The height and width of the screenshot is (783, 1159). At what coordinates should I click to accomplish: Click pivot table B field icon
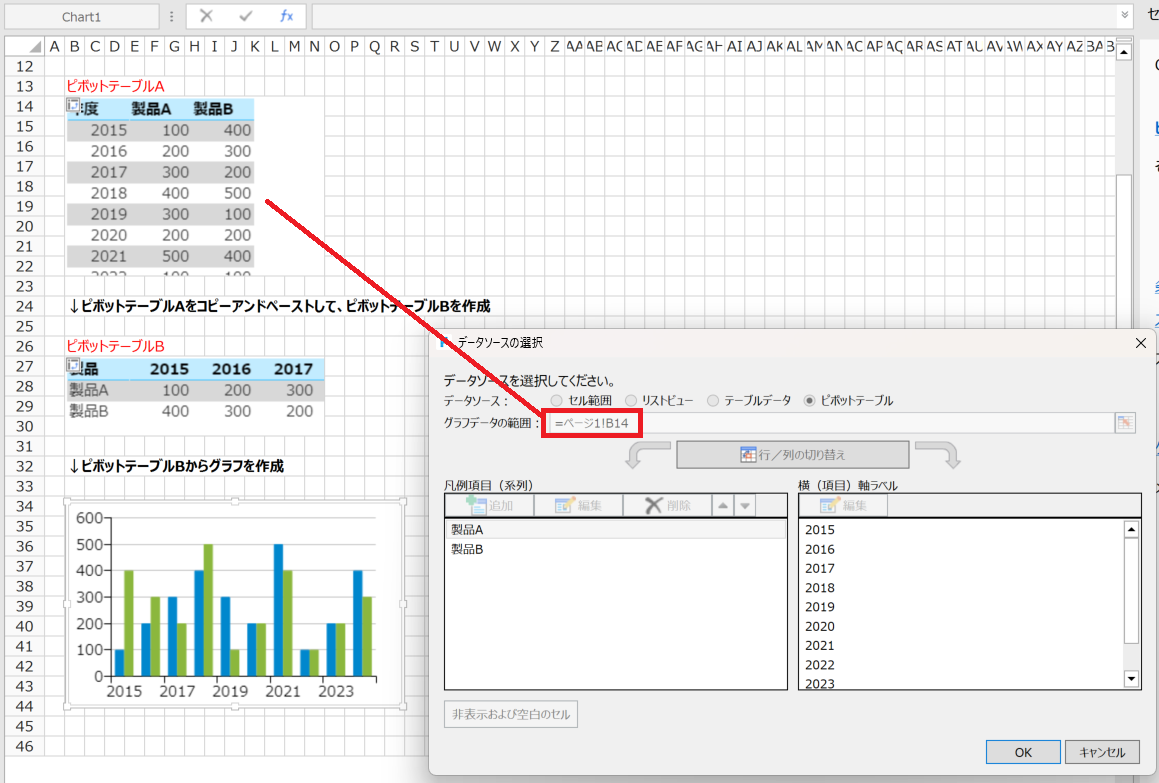coord(73,367)
